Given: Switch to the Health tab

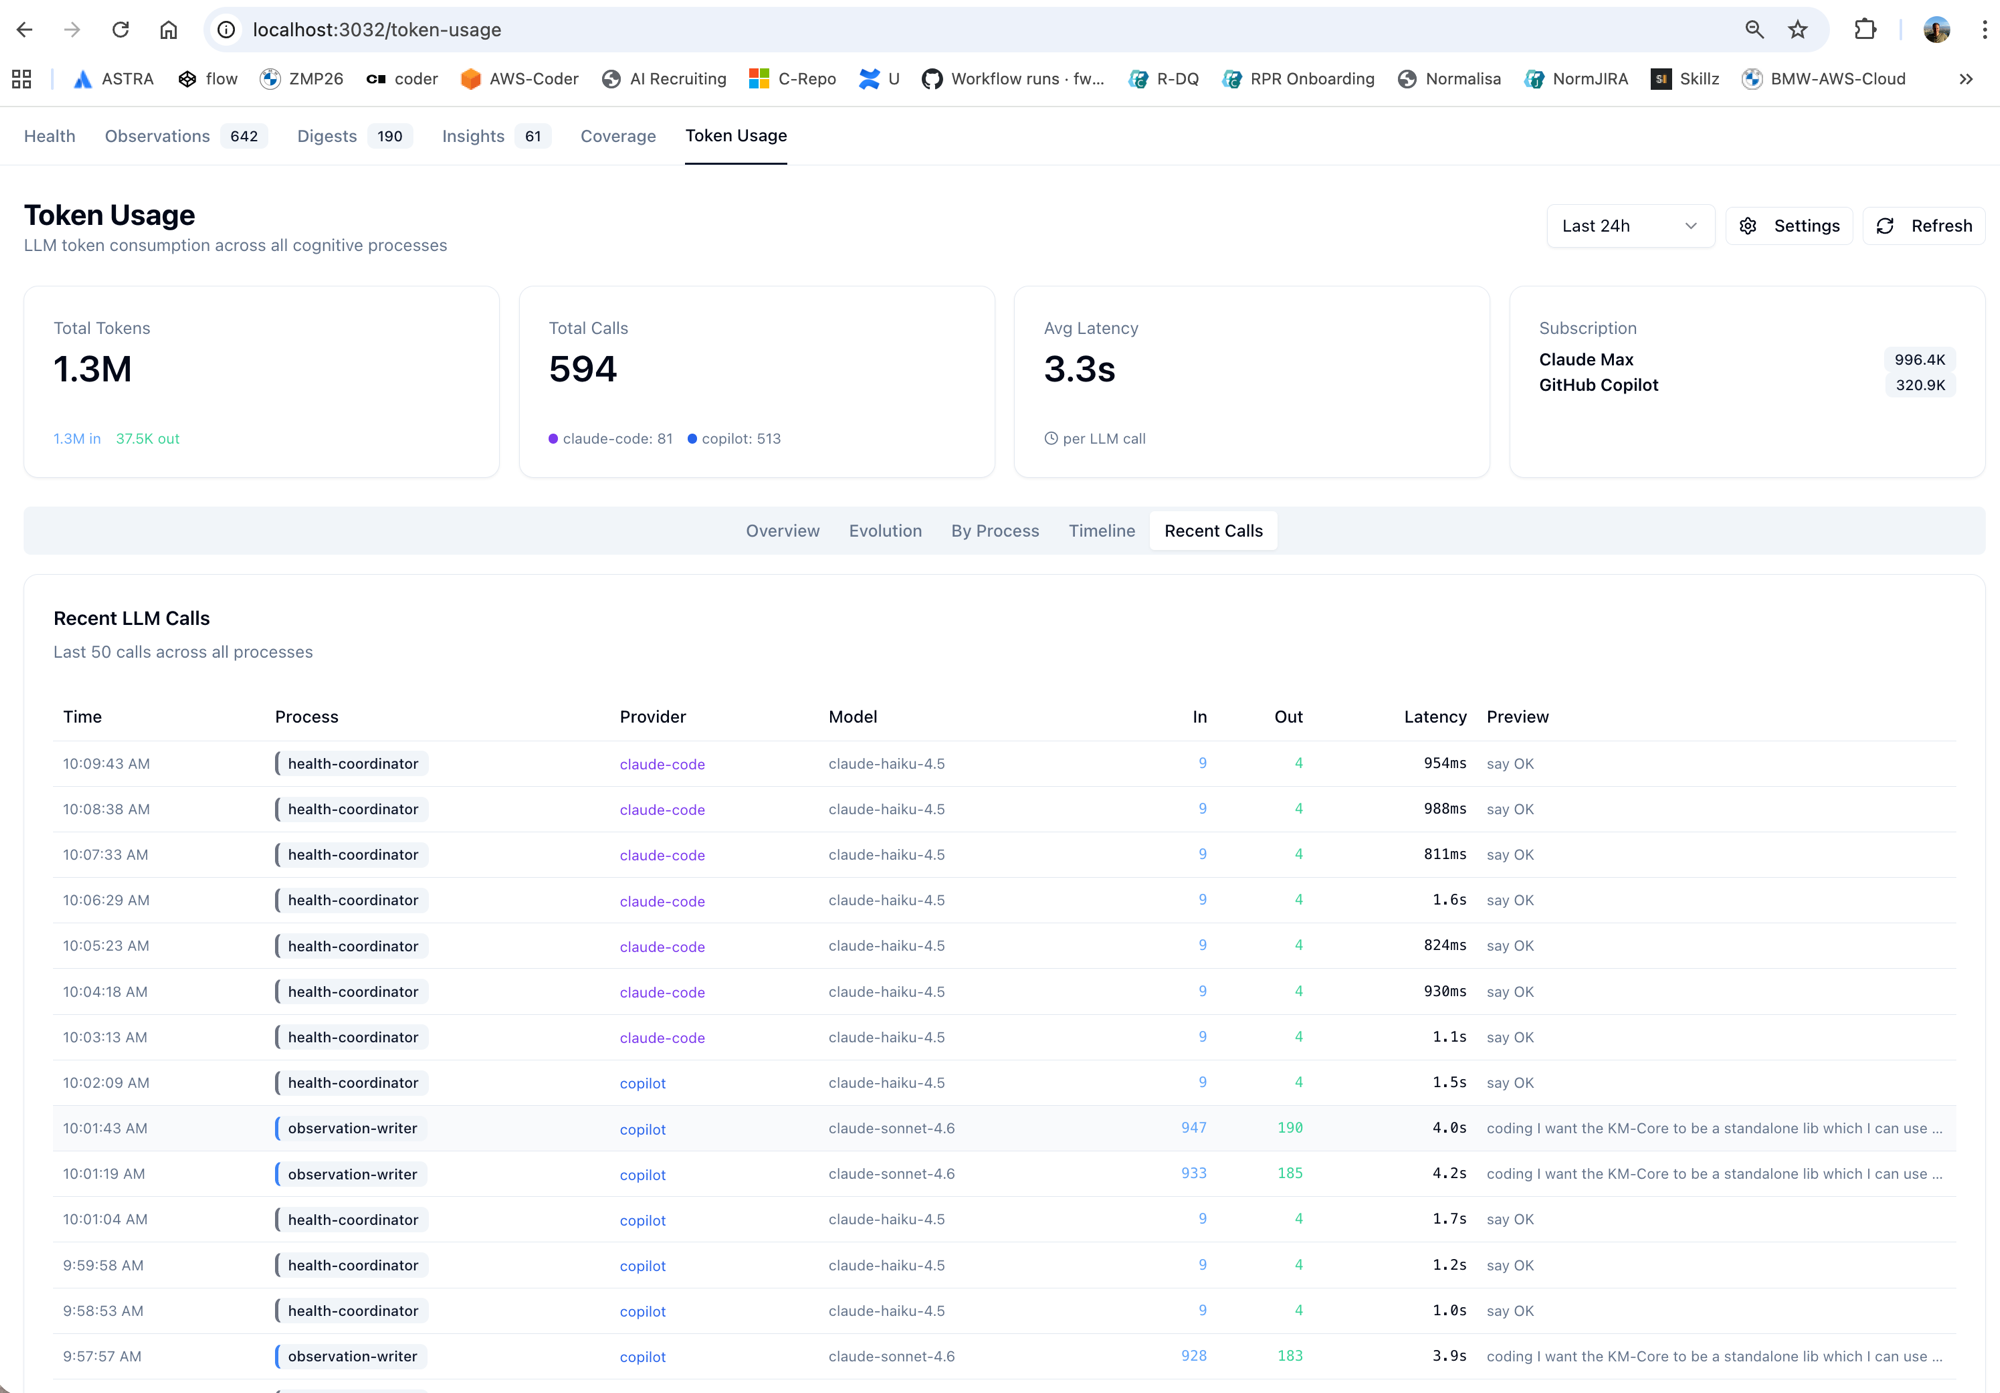Looking at the screenshot, I should 50,136.
